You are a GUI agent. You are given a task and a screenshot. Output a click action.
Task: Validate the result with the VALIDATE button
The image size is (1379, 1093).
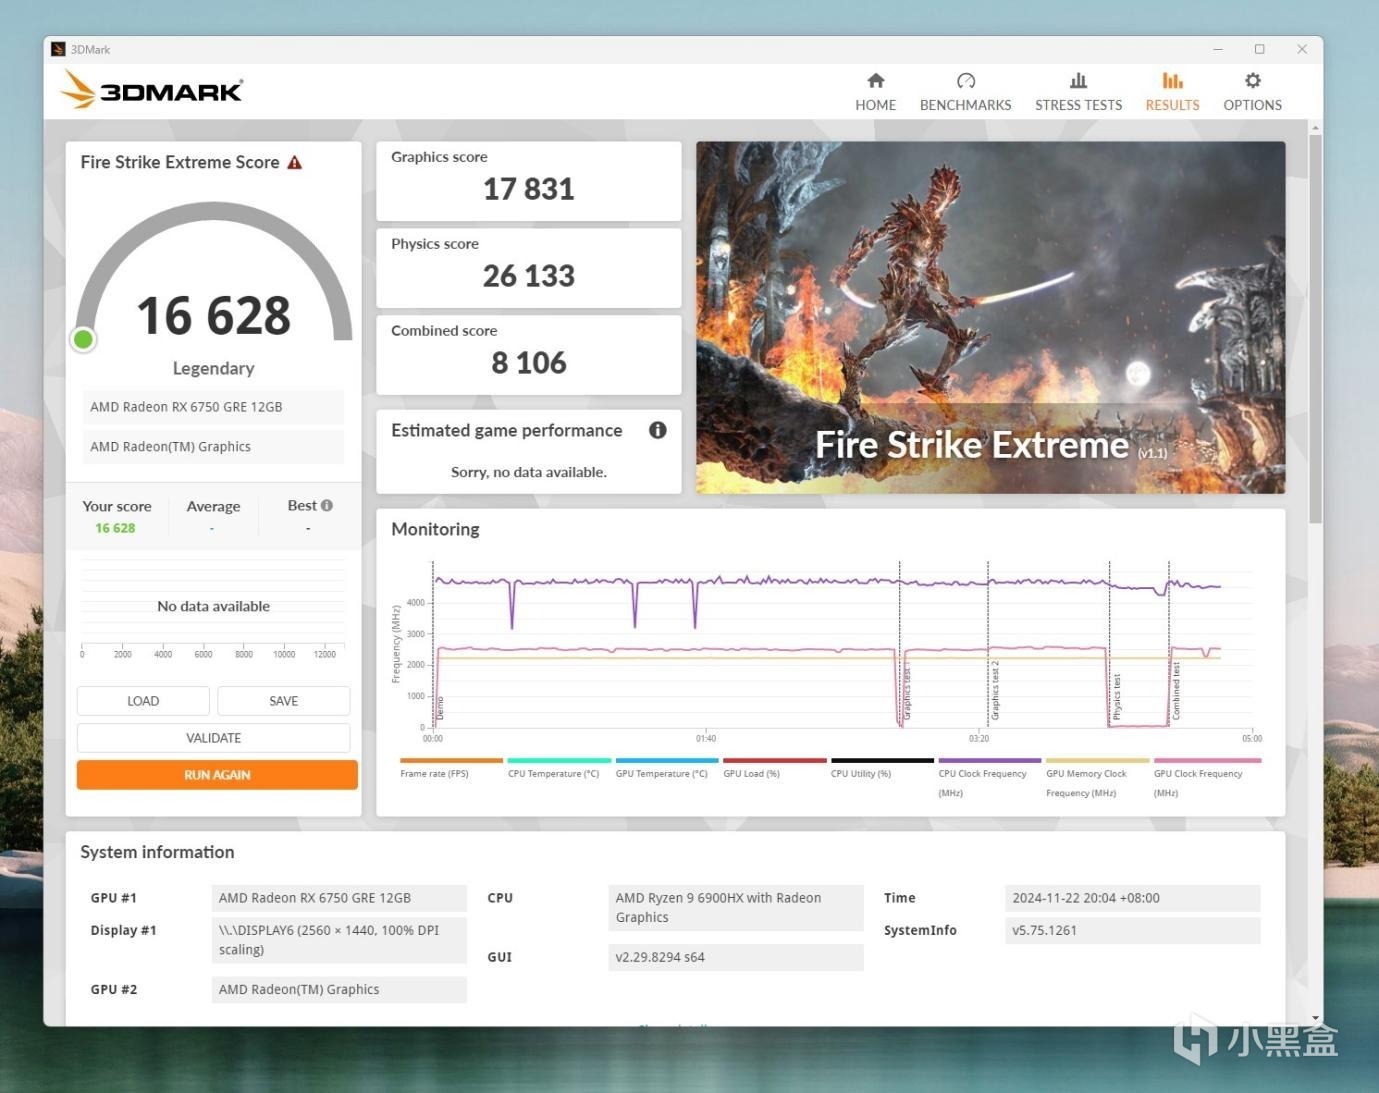(214, 738)
